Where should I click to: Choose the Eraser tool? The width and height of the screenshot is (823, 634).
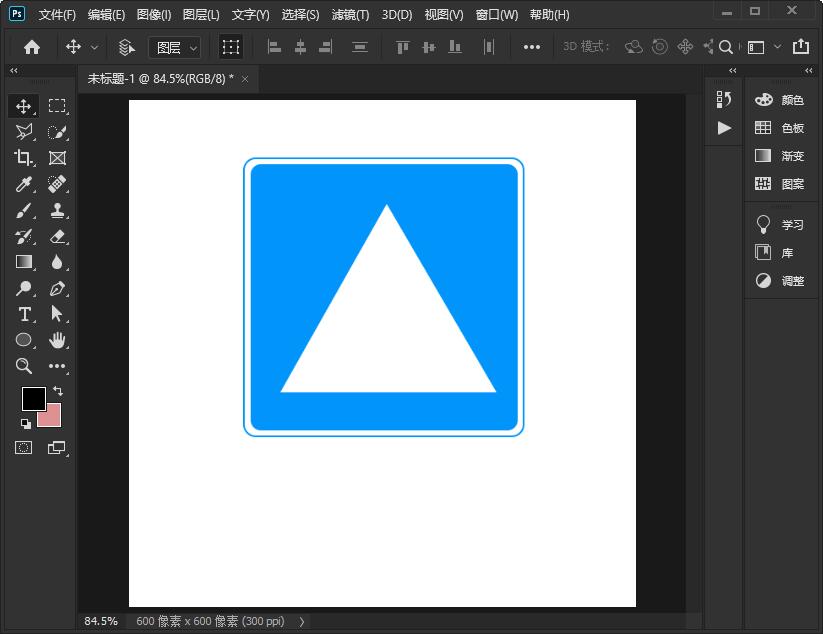click(x=57, y=237)
